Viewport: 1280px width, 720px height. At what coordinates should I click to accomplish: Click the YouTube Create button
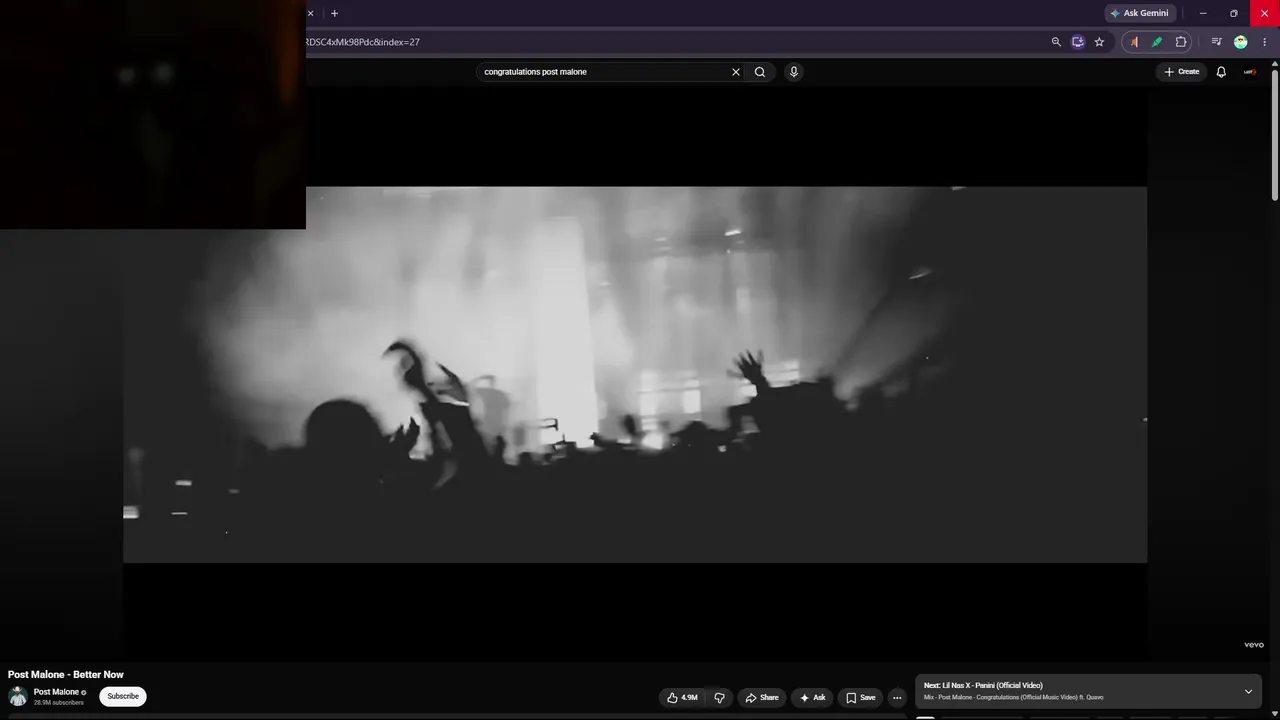1182,72
